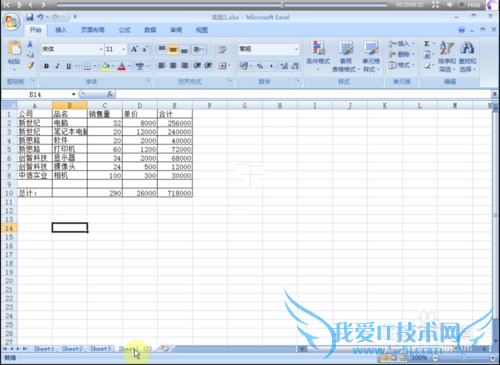The width and height of the screenshot is (500, 365).
Task: Open Cell Styles (单元格样式)
Action: click(x=371, y=55)
